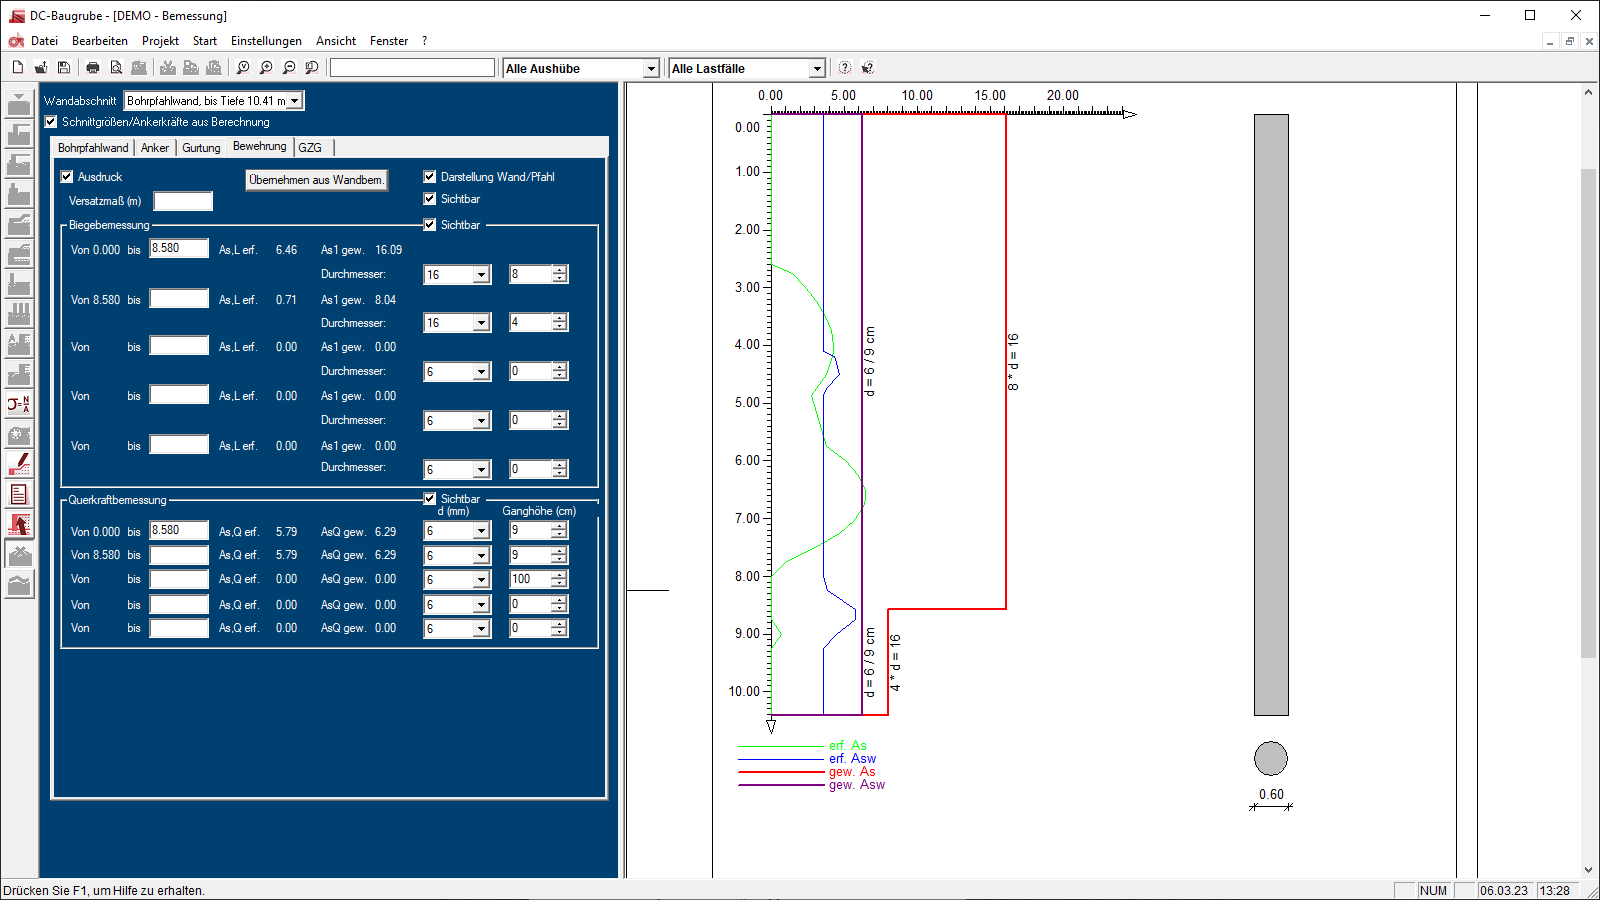The width and height of the screenshot is (1600, 900).
Task: Open the Alle Aushübe dropdown
Action: (x=651, y=68)
